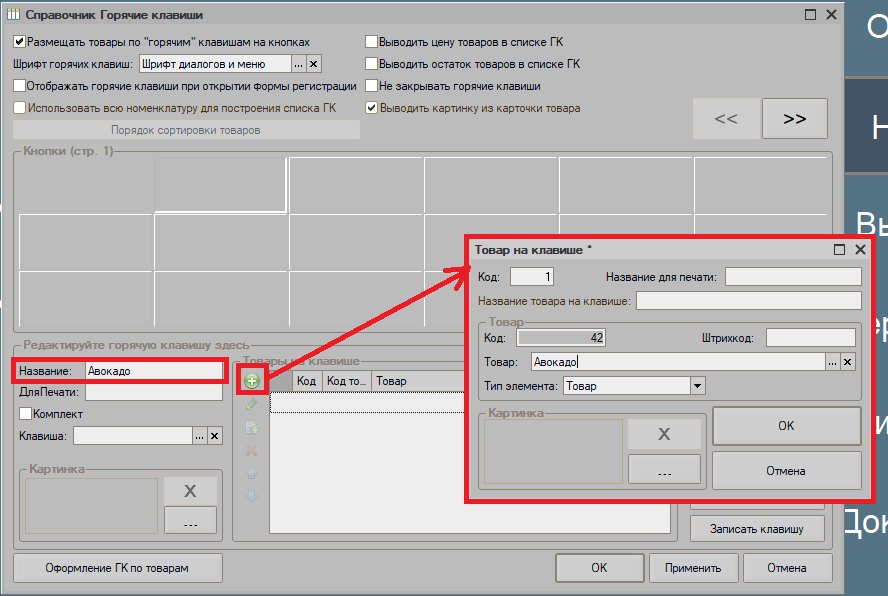Clear the Товар field using its x button

tap(847, 362)
